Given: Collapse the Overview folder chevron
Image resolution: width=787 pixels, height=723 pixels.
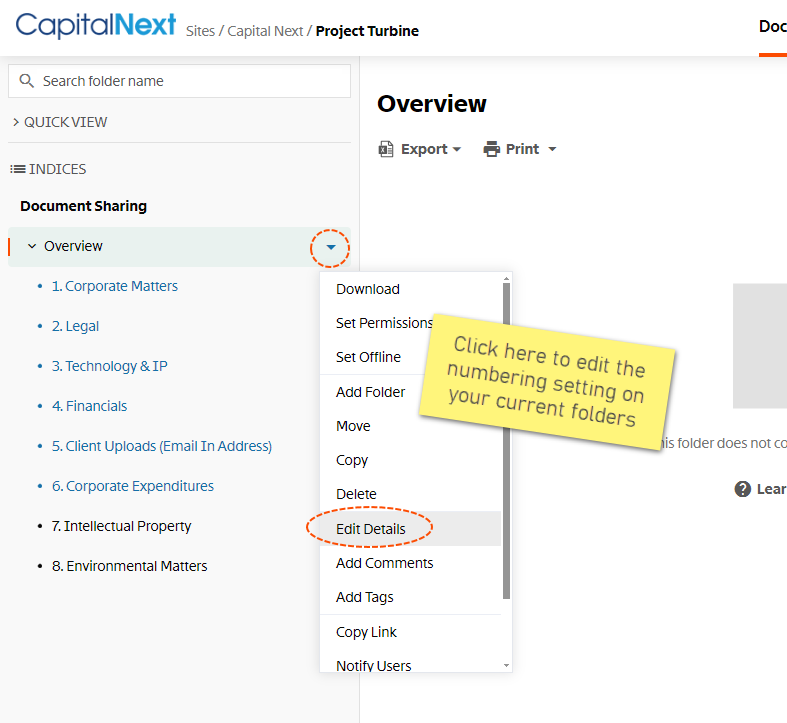Looking at the screenshot, I should coord(32,246).
